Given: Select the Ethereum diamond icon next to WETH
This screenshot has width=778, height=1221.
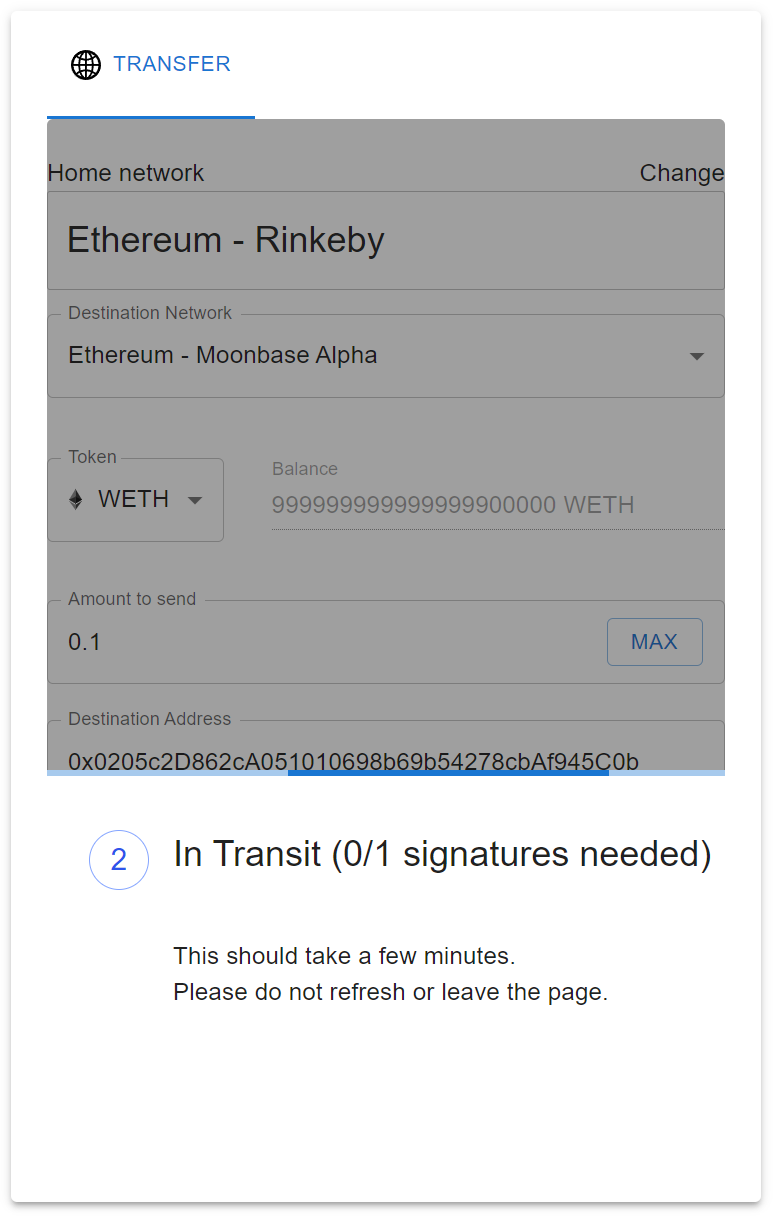Looking at the screenshot, I should point(77,499).
